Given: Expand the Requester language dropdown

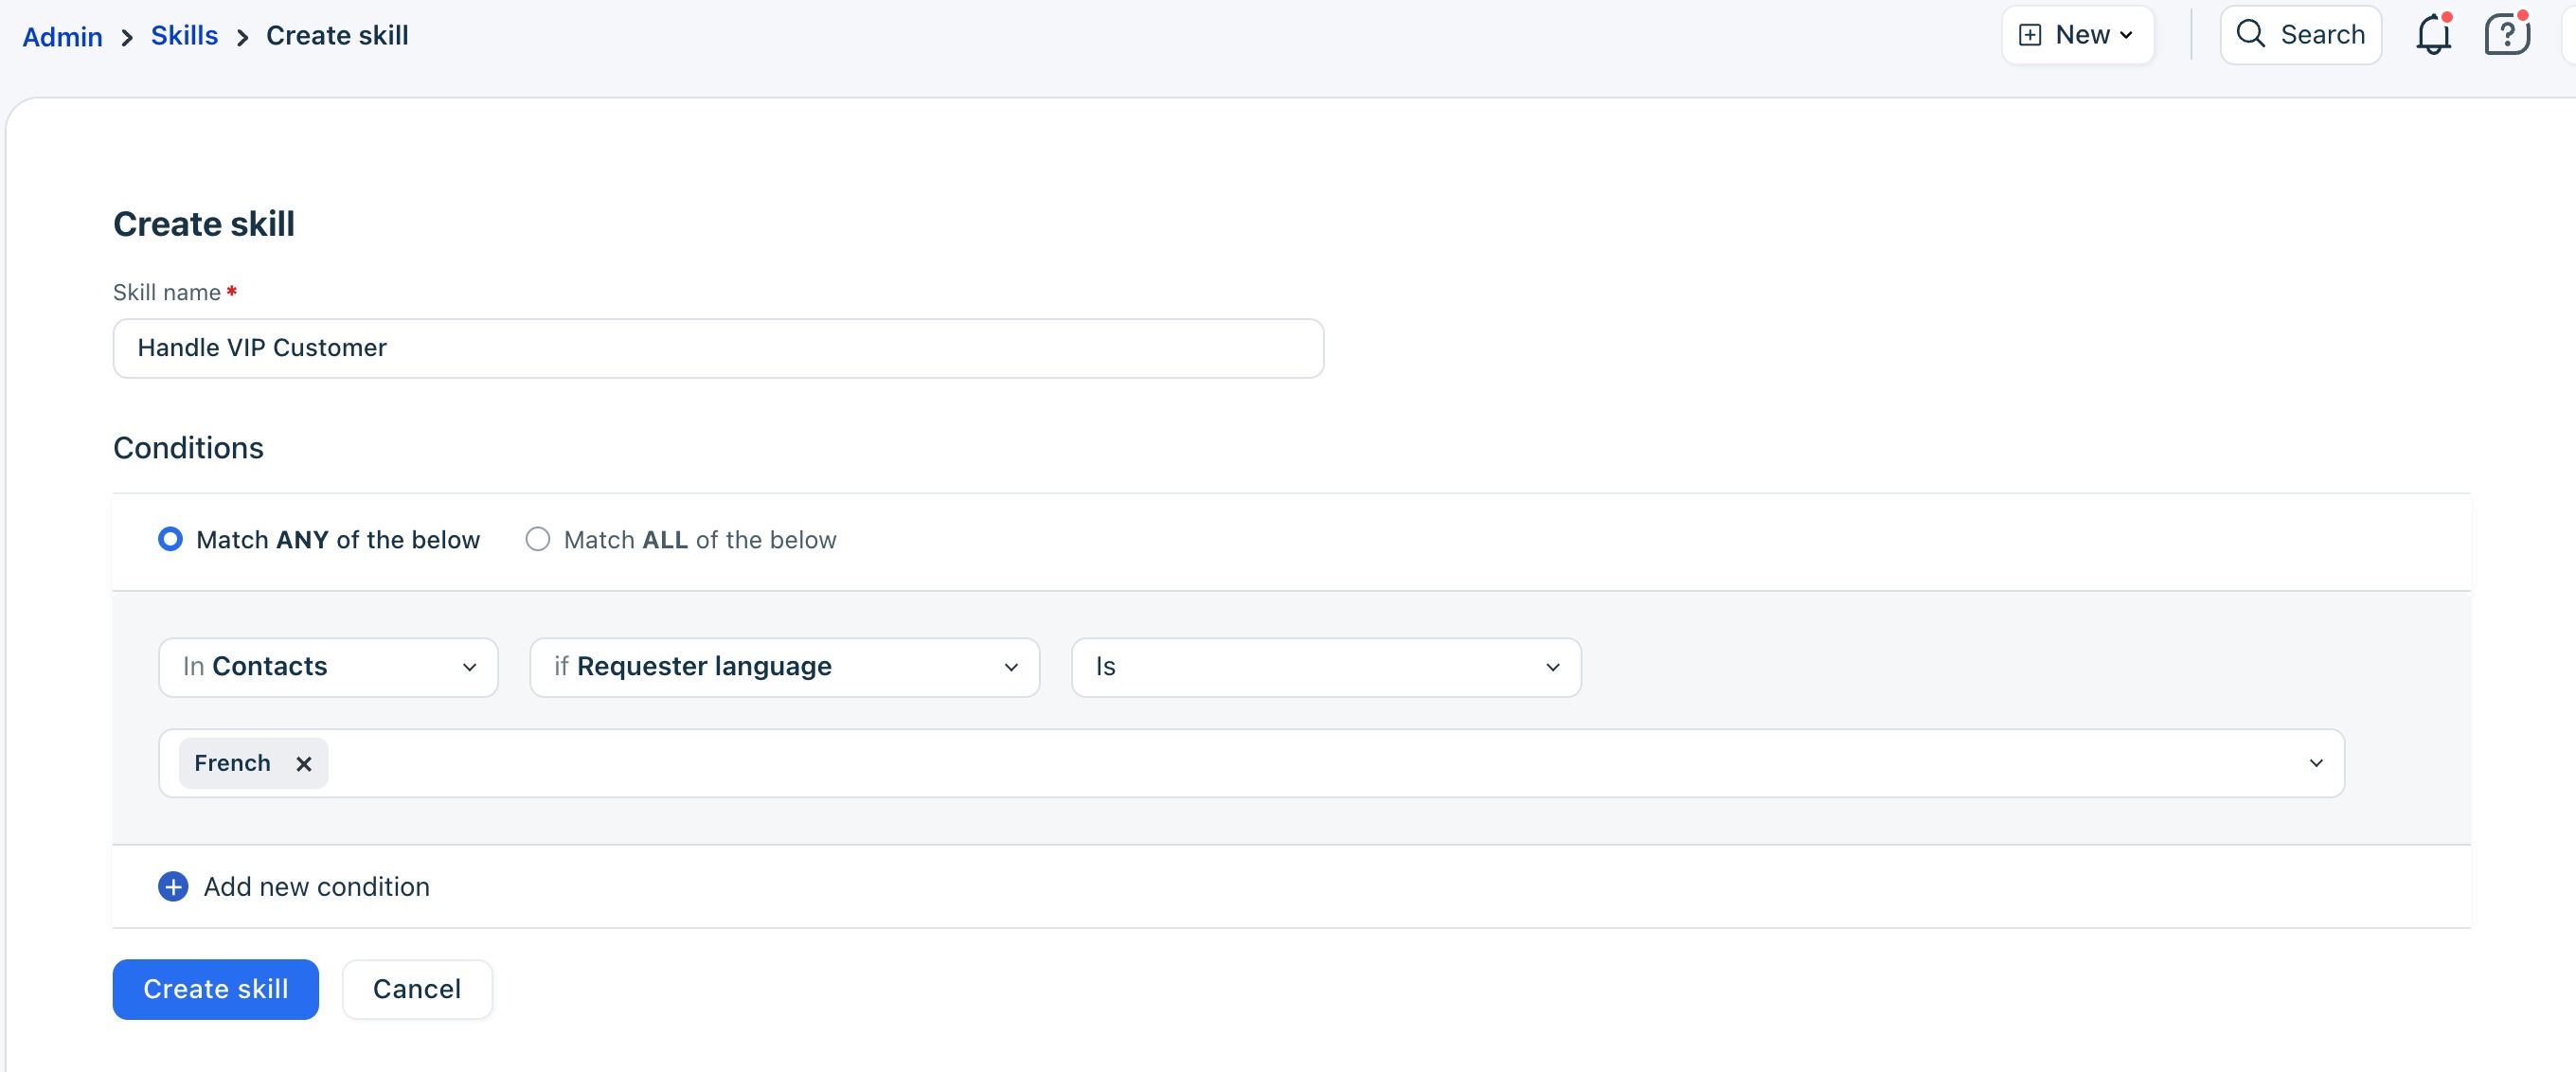Looking at the screenshot, I should (x=784, y=666).
